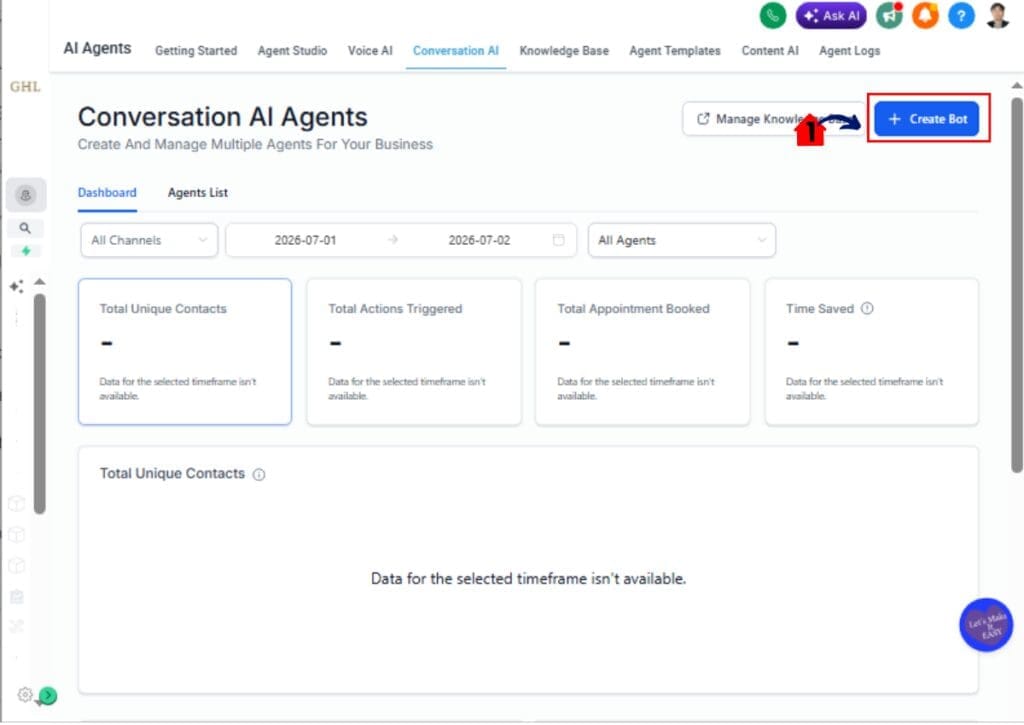
Task: Select the Dashboard sub-tab
Action: 107,193
